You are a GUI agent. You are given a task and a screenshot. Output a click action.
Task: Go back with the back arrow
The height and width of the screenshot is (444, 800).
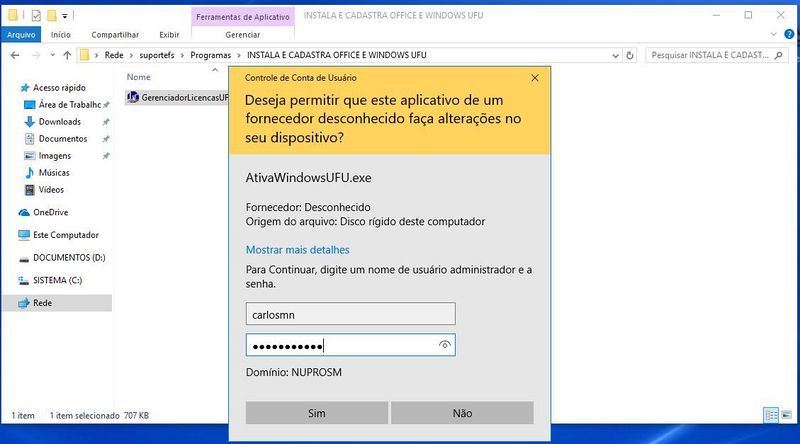coord(15,55)
